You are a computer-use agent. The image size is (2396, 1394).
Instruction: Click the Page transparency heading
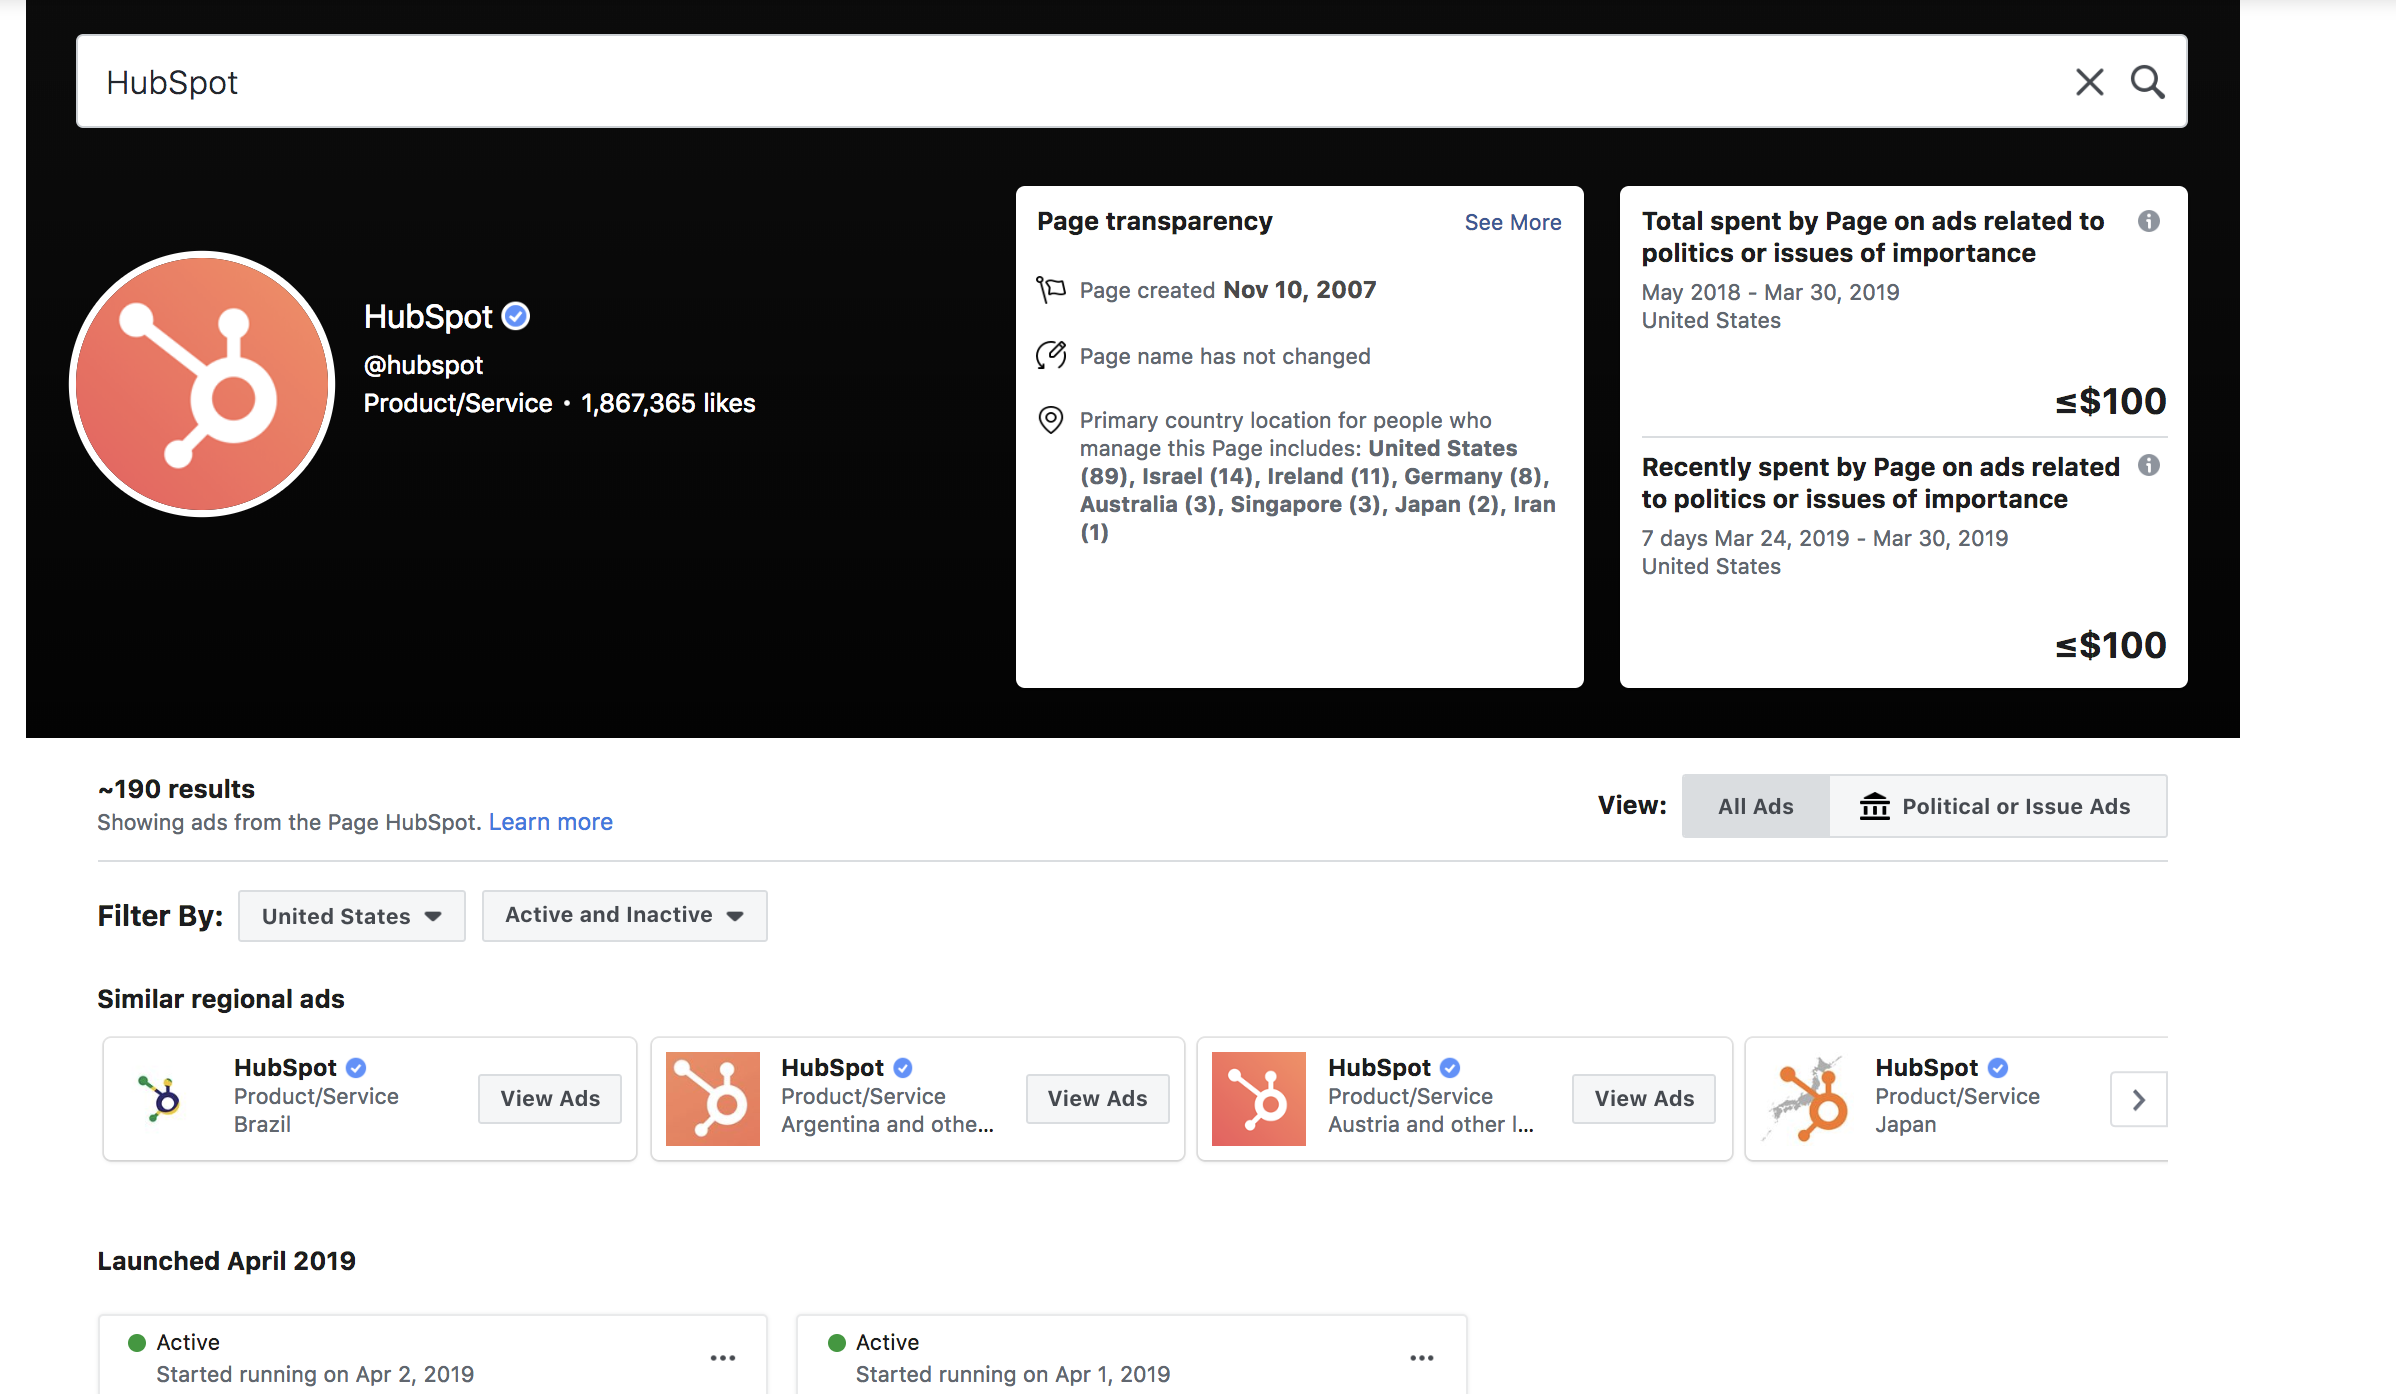point(1154,221)
